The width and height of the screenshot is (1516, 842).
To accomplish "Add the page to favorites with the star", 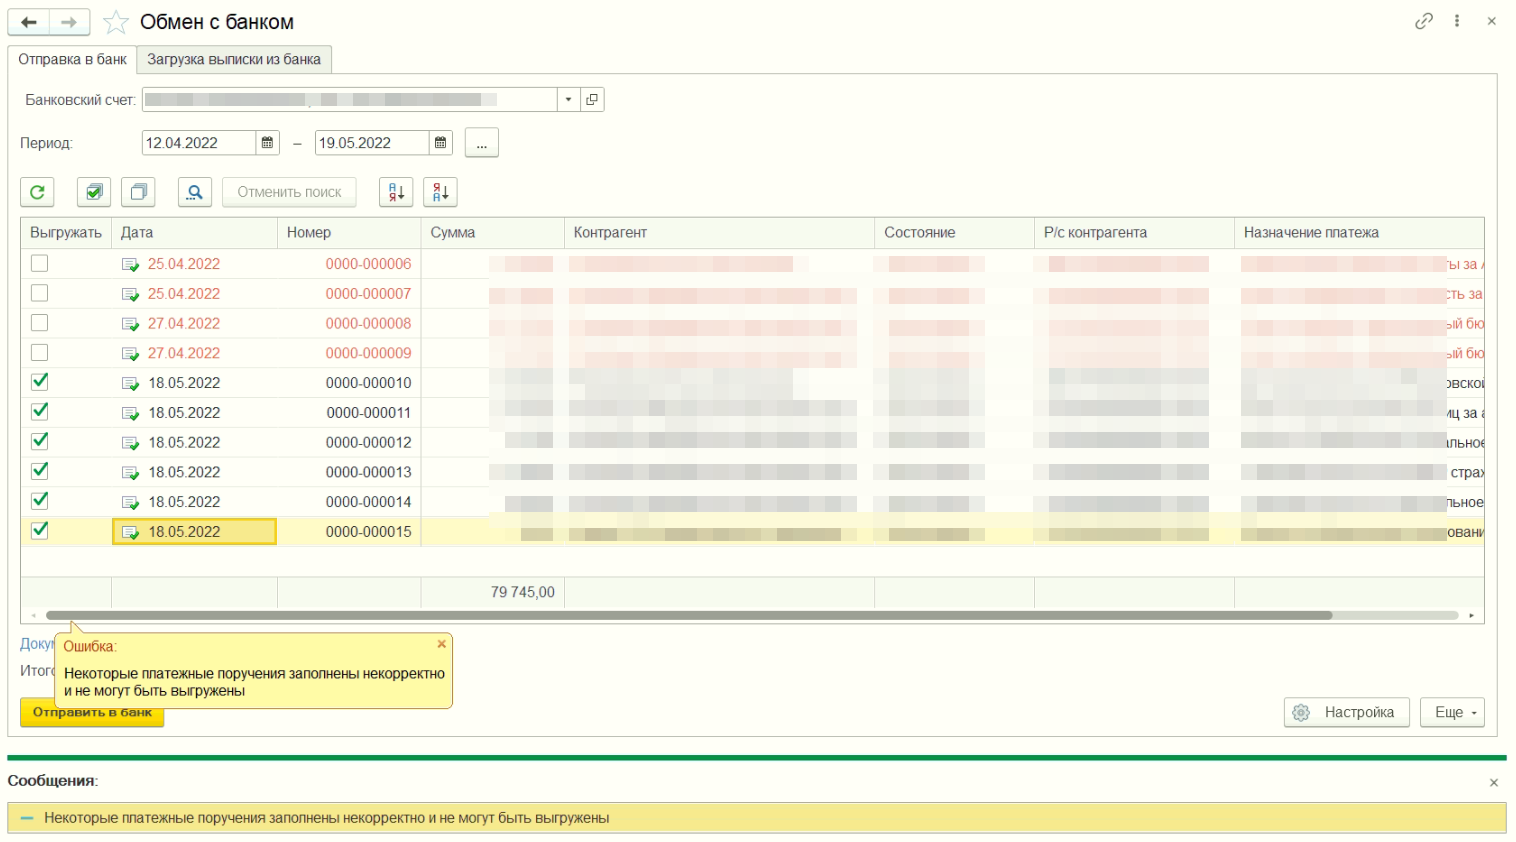I will pos(116,22).
